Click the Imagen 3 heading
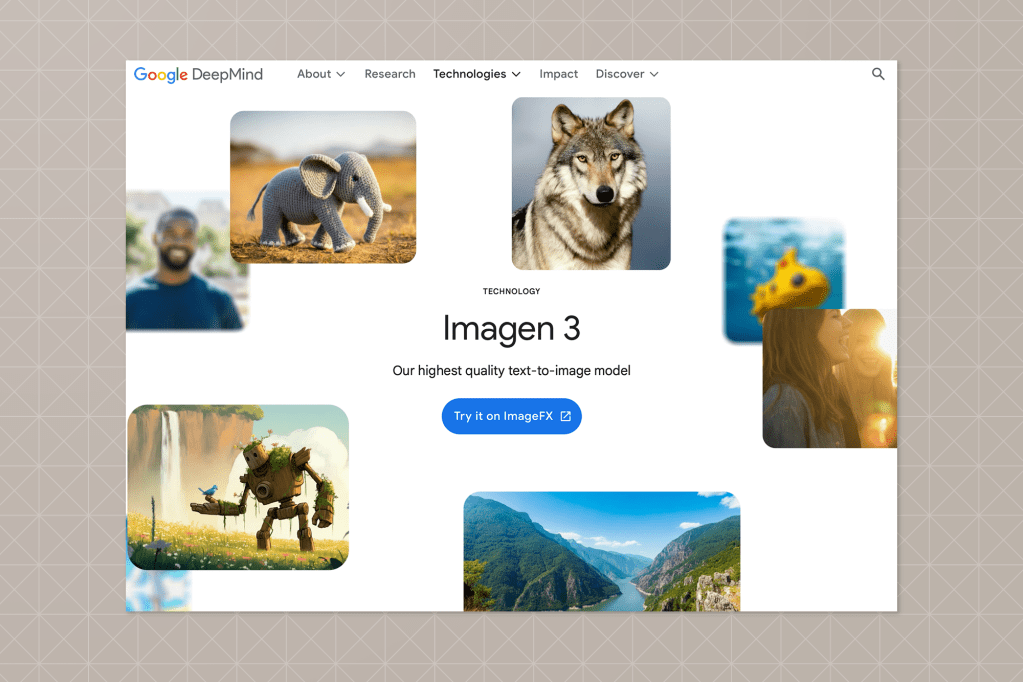This screenshot has height=682, width=1023. [x=512, y=328]
